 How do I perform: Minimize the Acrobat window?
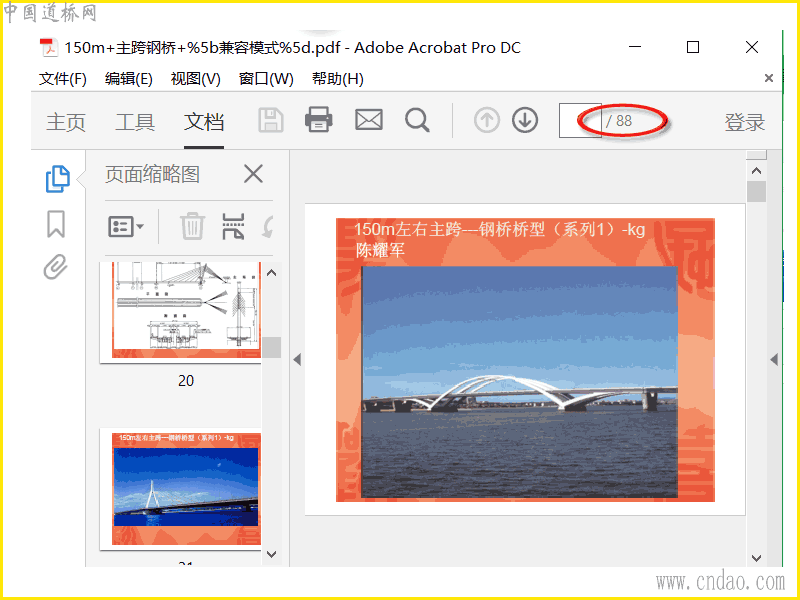coord(635,47)
